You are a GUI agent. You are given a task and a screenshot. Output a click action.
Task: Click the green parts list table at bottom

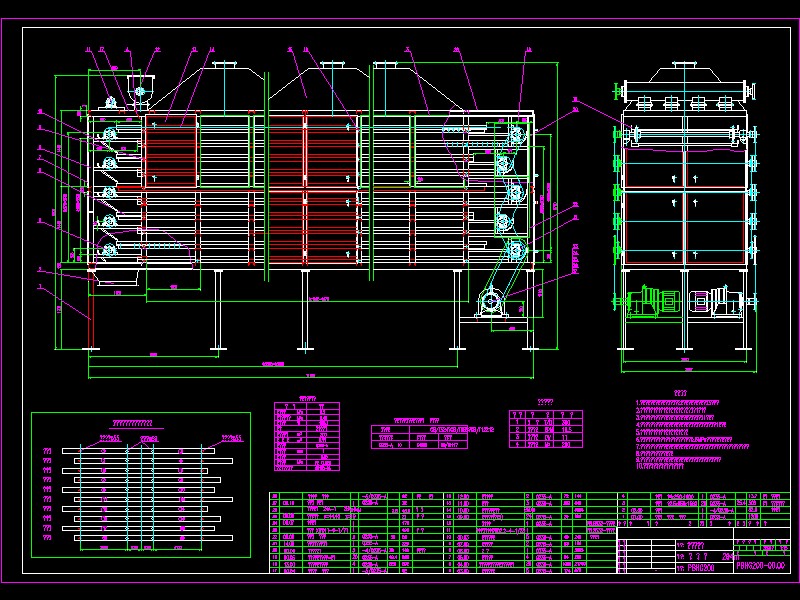(440, 534)
